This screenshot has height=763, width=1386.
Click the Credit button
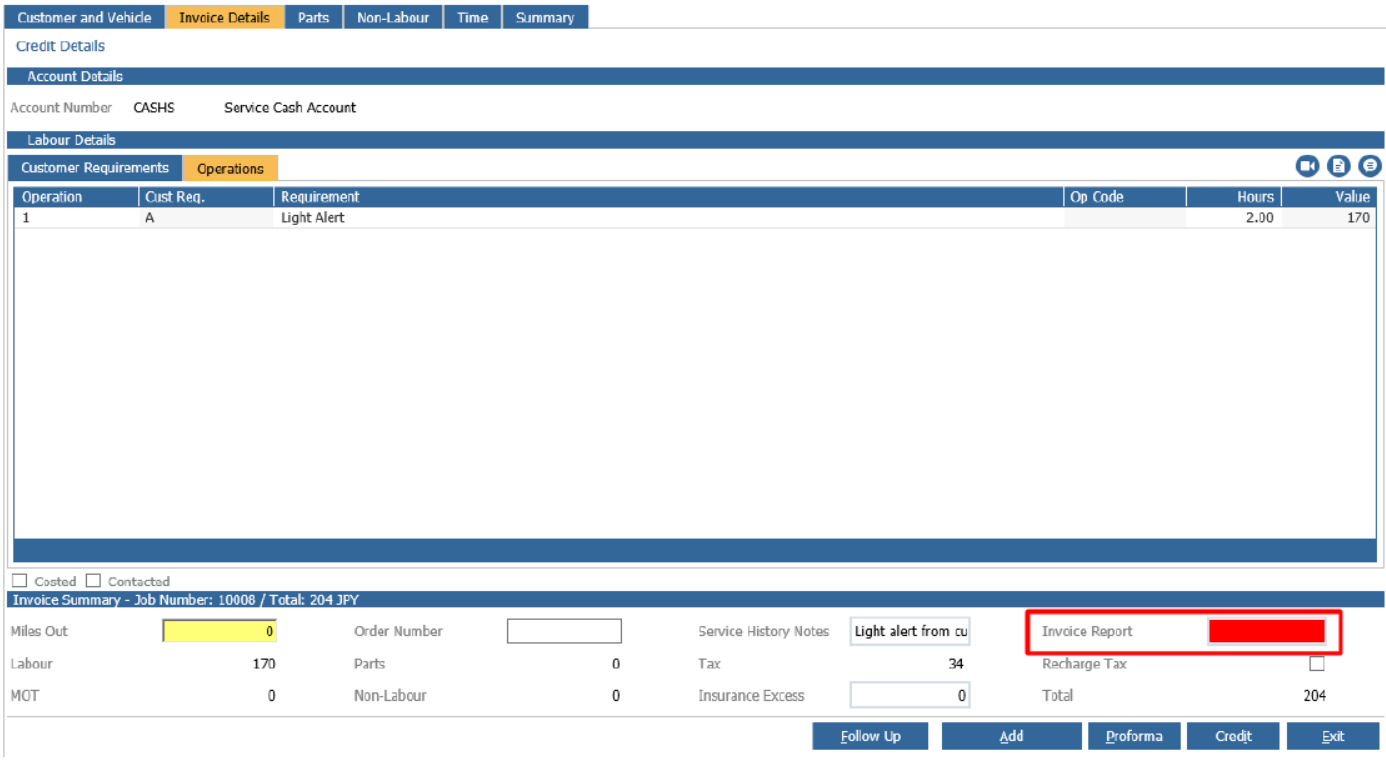(x=1233, y=736)
